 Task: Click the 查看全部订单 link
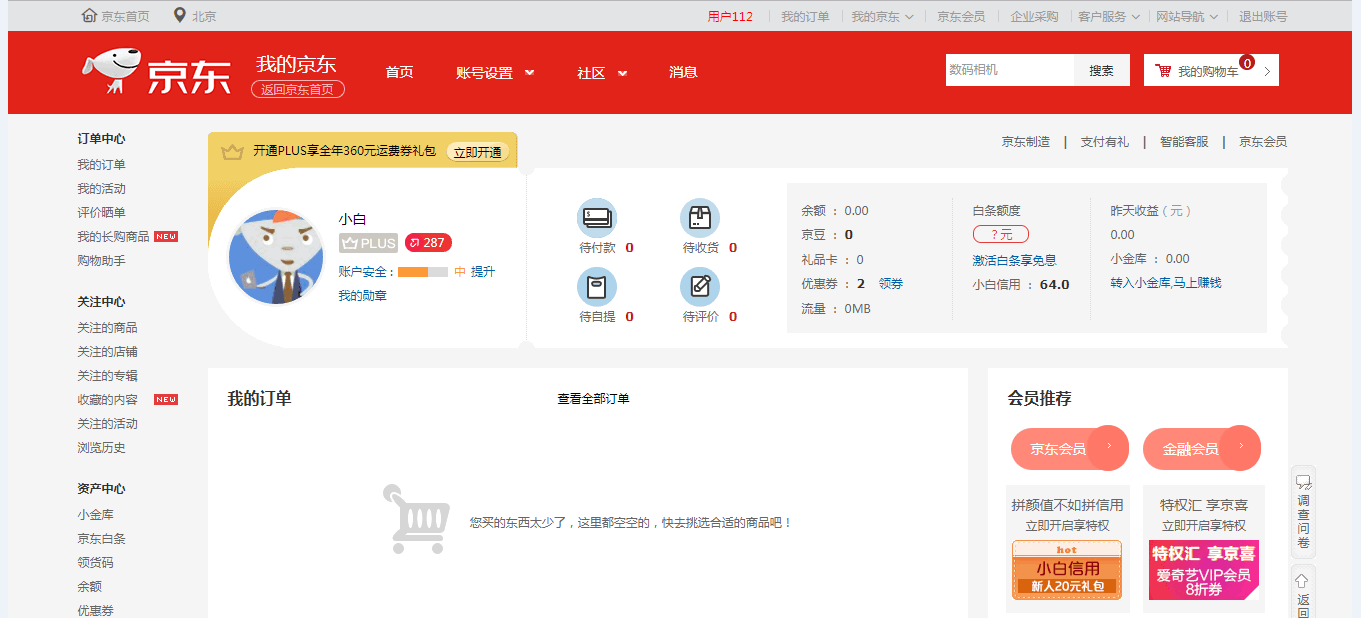[593, 398]
